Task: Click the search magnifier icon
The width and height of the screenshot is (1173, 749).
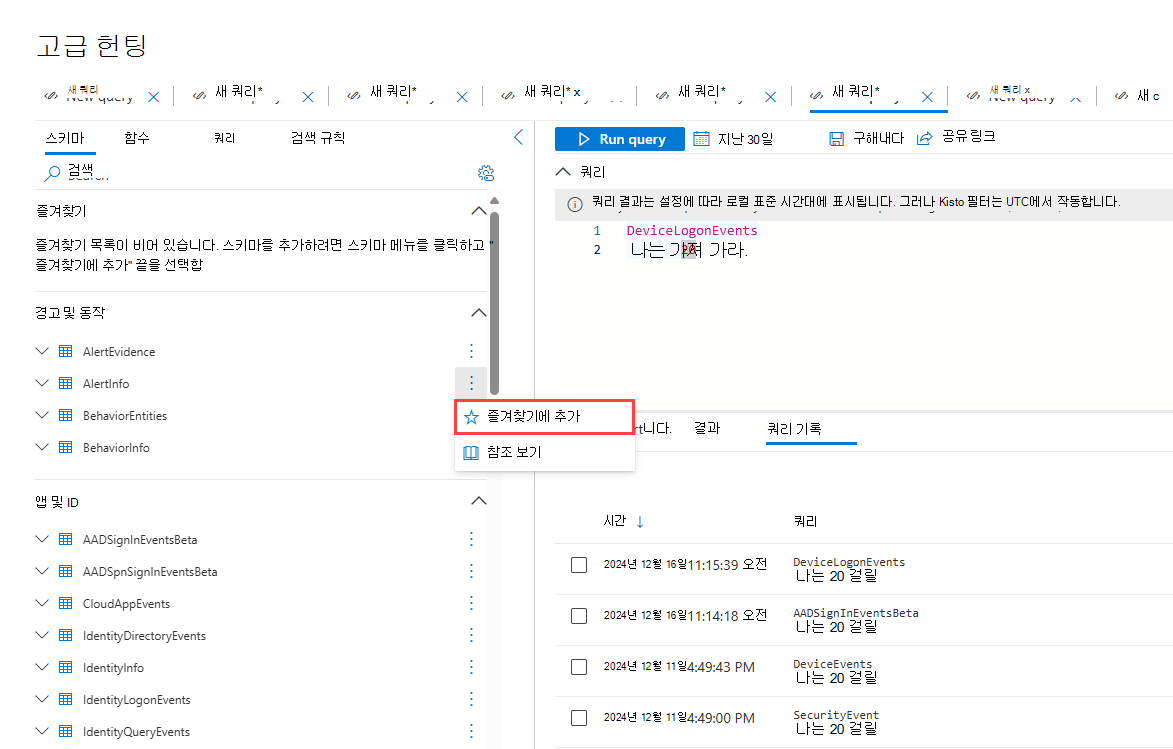Action: click(52, 174)
